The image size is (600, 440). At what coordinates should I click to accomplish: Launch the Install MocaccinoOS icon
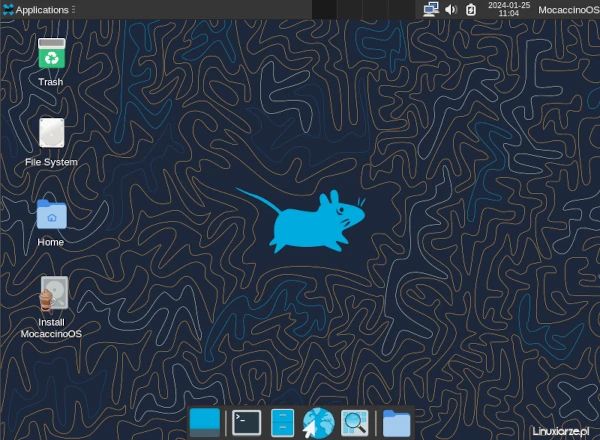coord(54,293)
